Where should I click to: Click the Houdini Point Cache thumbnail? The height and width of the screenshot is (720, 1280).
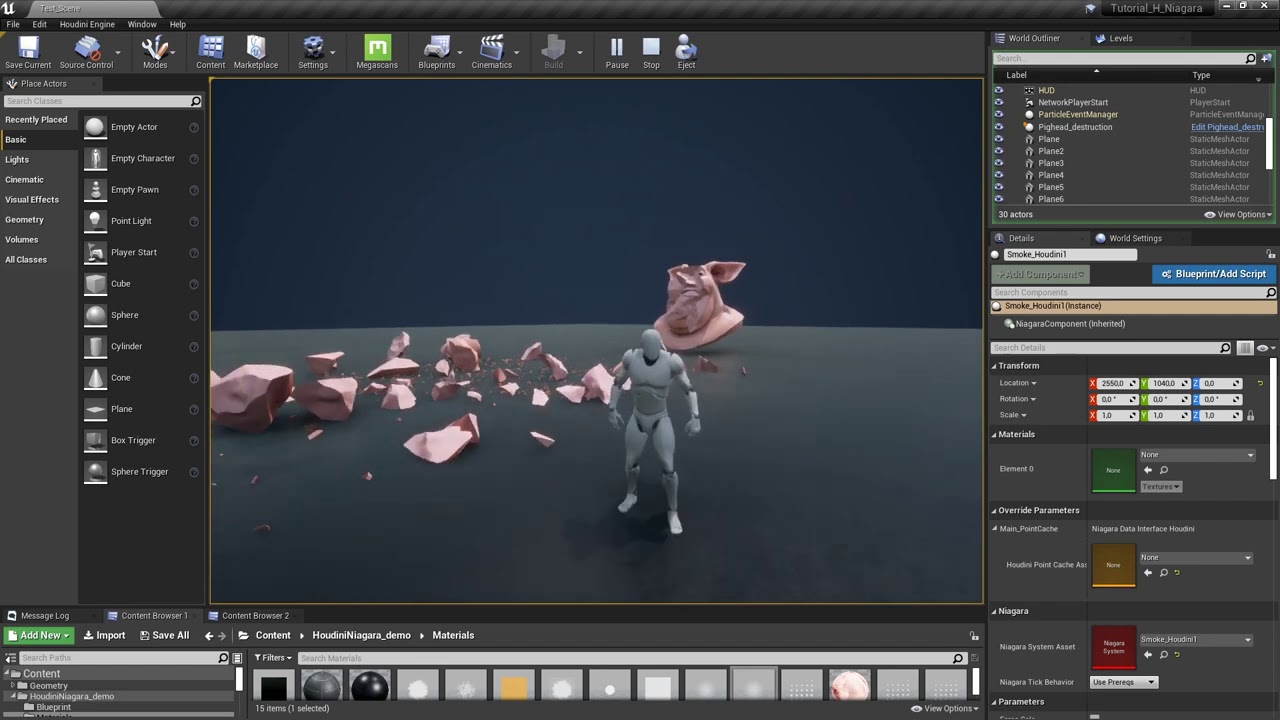(1113, 565)
